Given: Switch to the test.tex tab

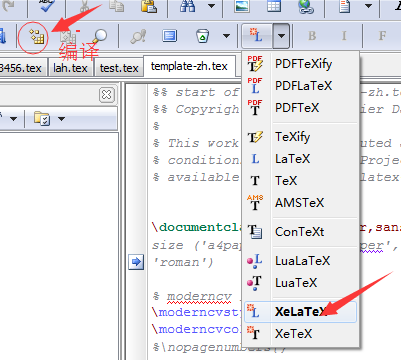Looking at the screenshot, I should tap(119, 68).
